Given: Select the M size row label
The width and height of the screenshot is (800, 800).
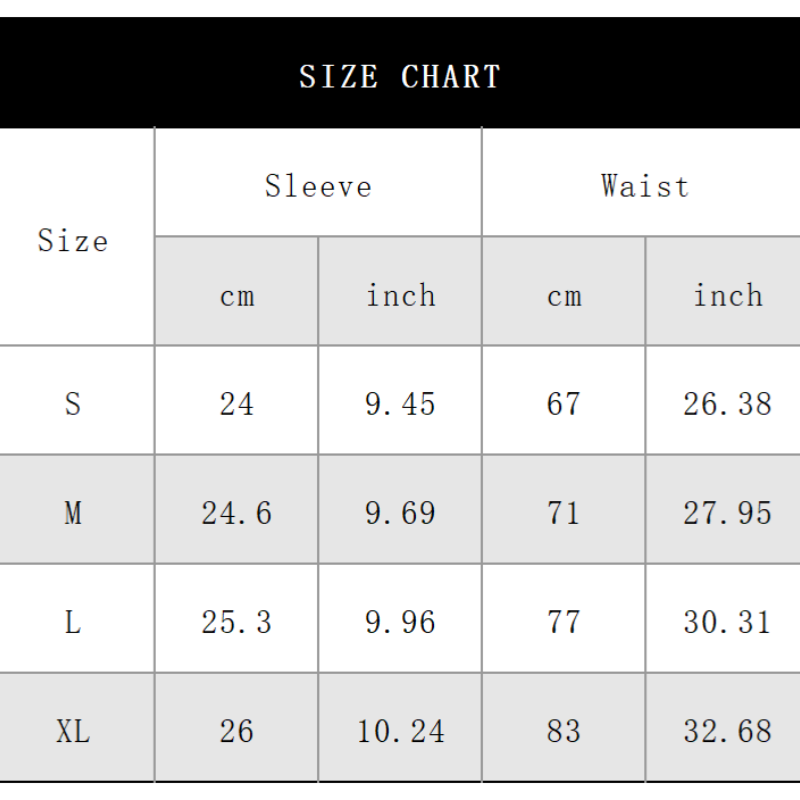Looking at the screenshot, I should point(73,513).
